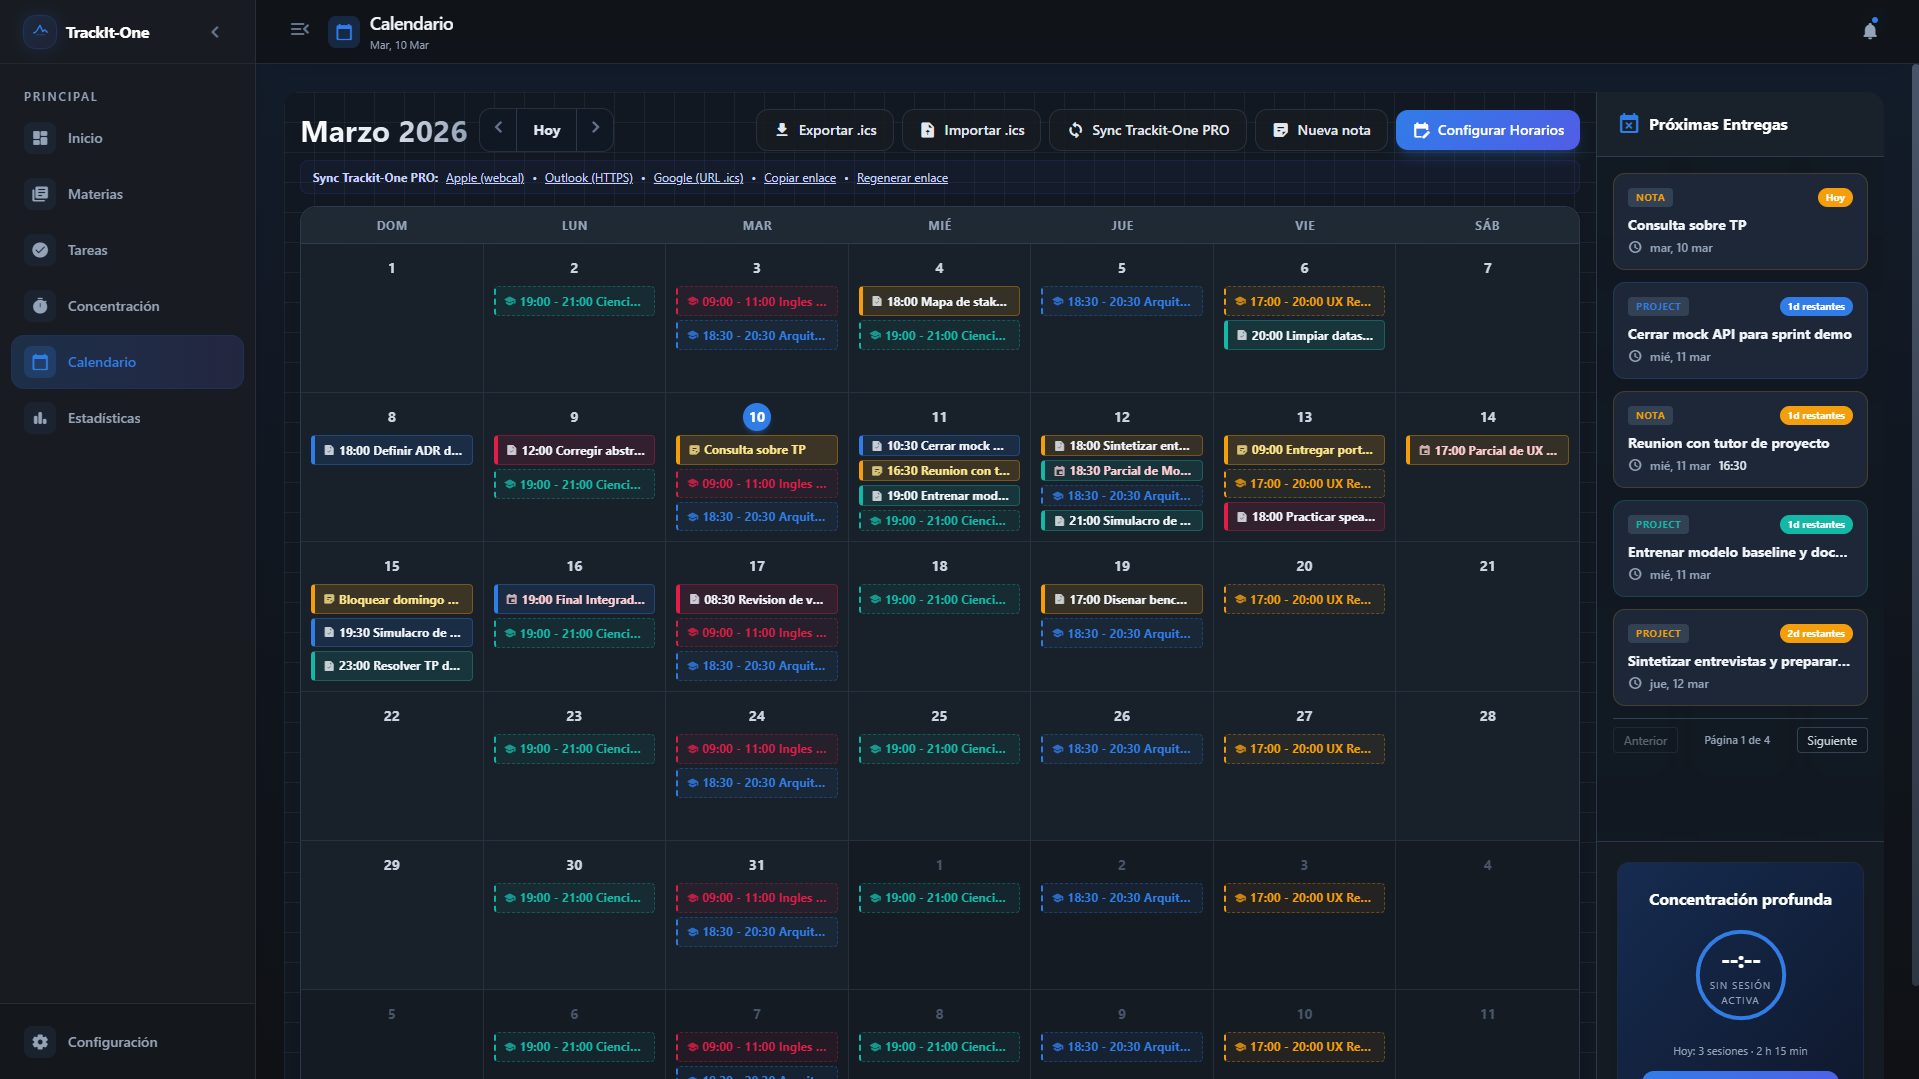Open Entrenar modelo baseline card

click(x=1740, y=548)
